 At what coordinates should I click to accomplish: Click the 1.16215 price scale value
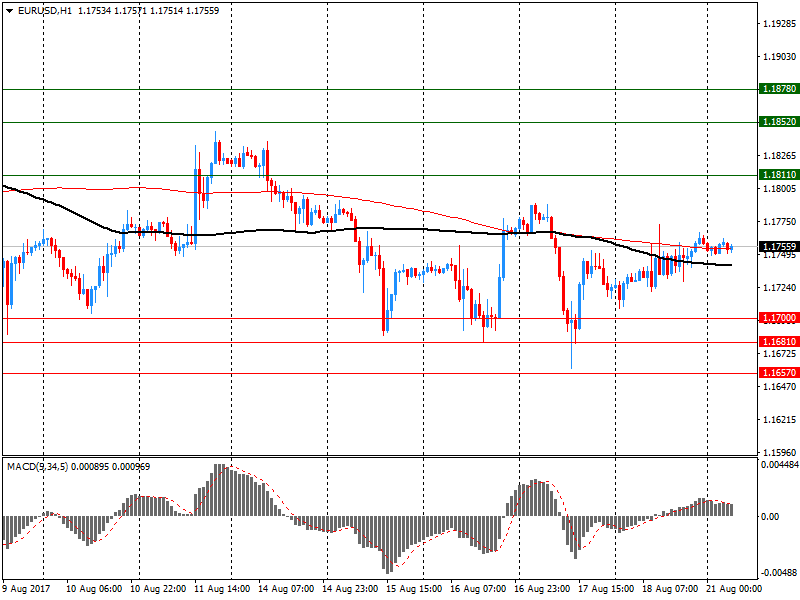click(x=780, y=420)
